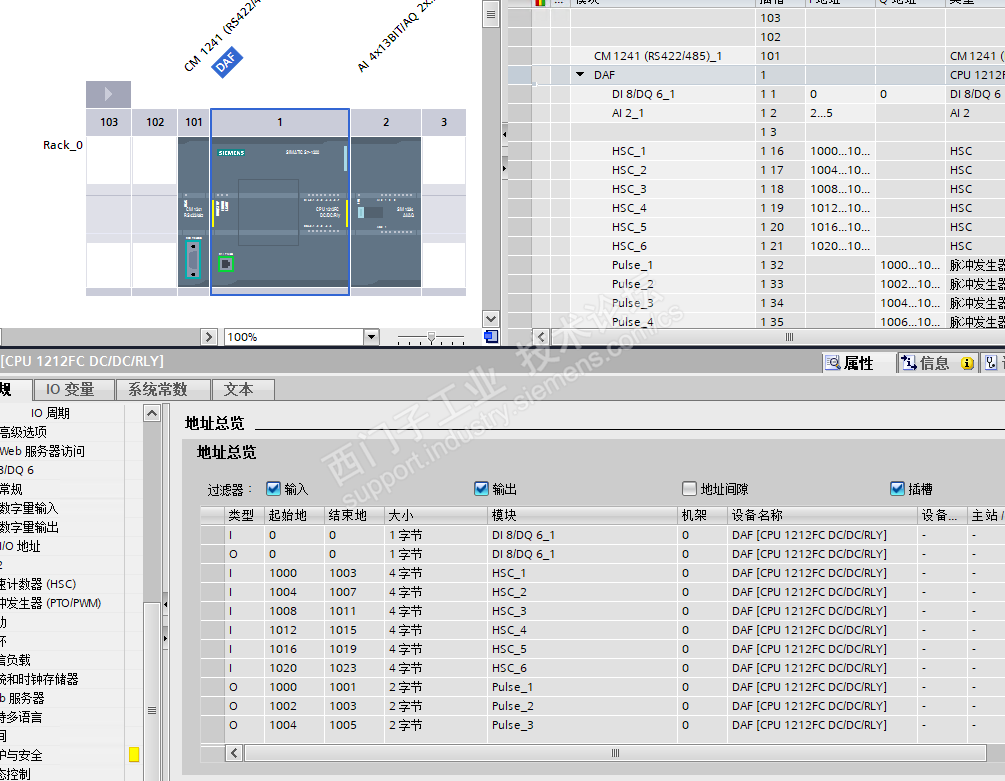Select 数字量输出 in the properties tree
The image size is (1005, 781).
pyautogui.click(x=29, y=527)
